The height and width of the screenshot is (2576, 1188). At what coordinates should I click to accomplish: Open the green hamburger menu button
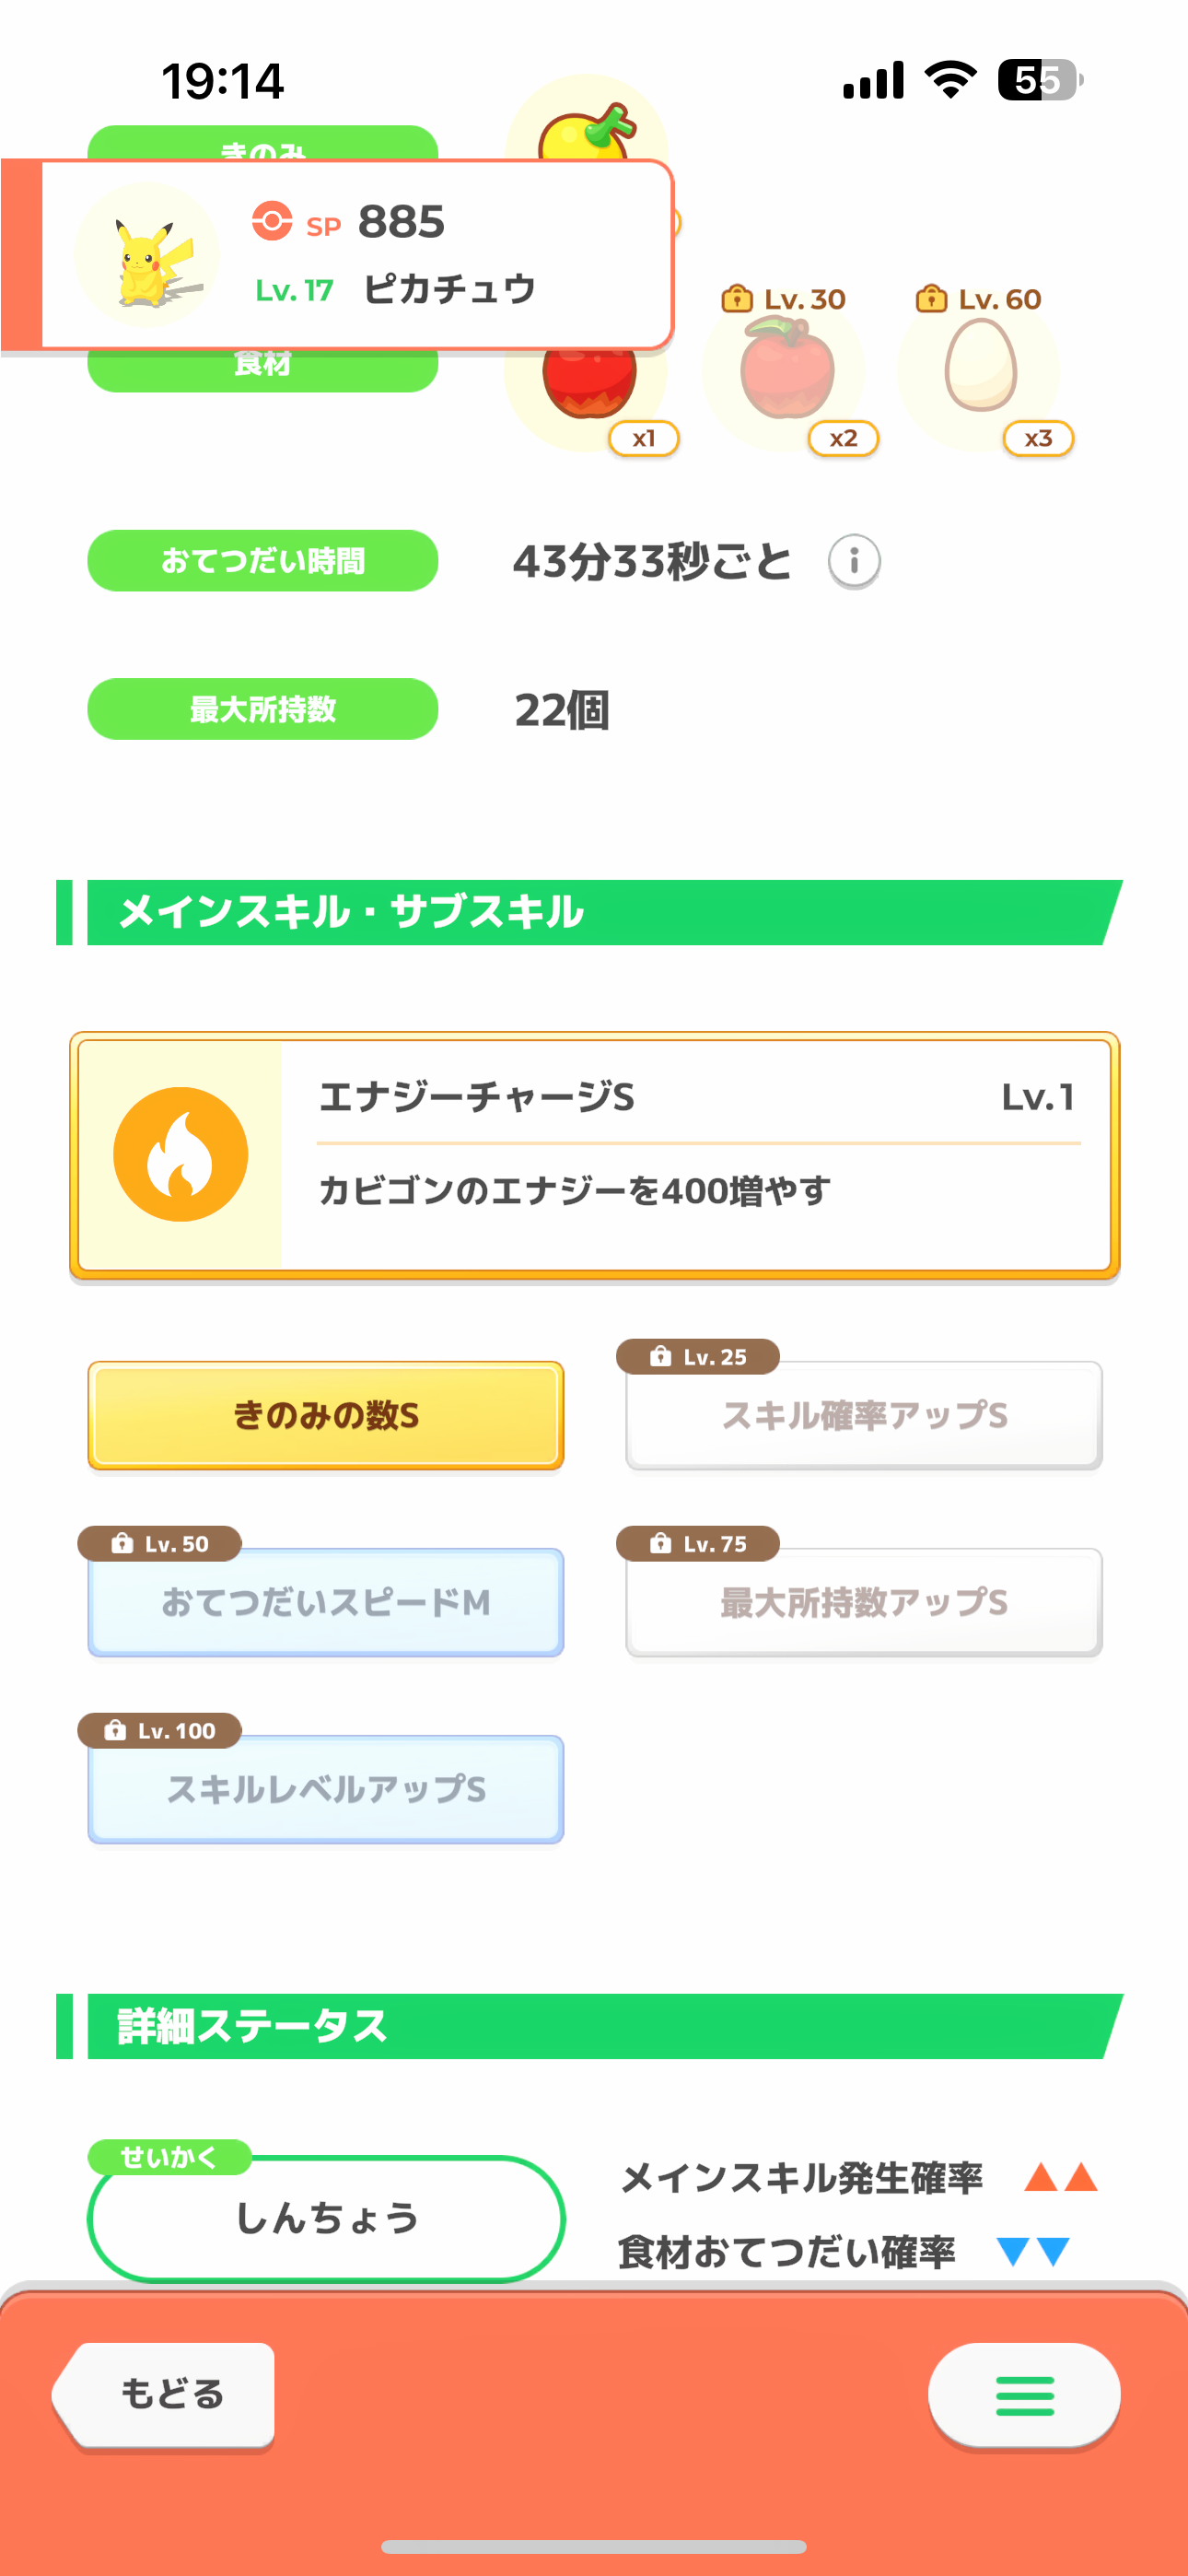[1024, 2395]
